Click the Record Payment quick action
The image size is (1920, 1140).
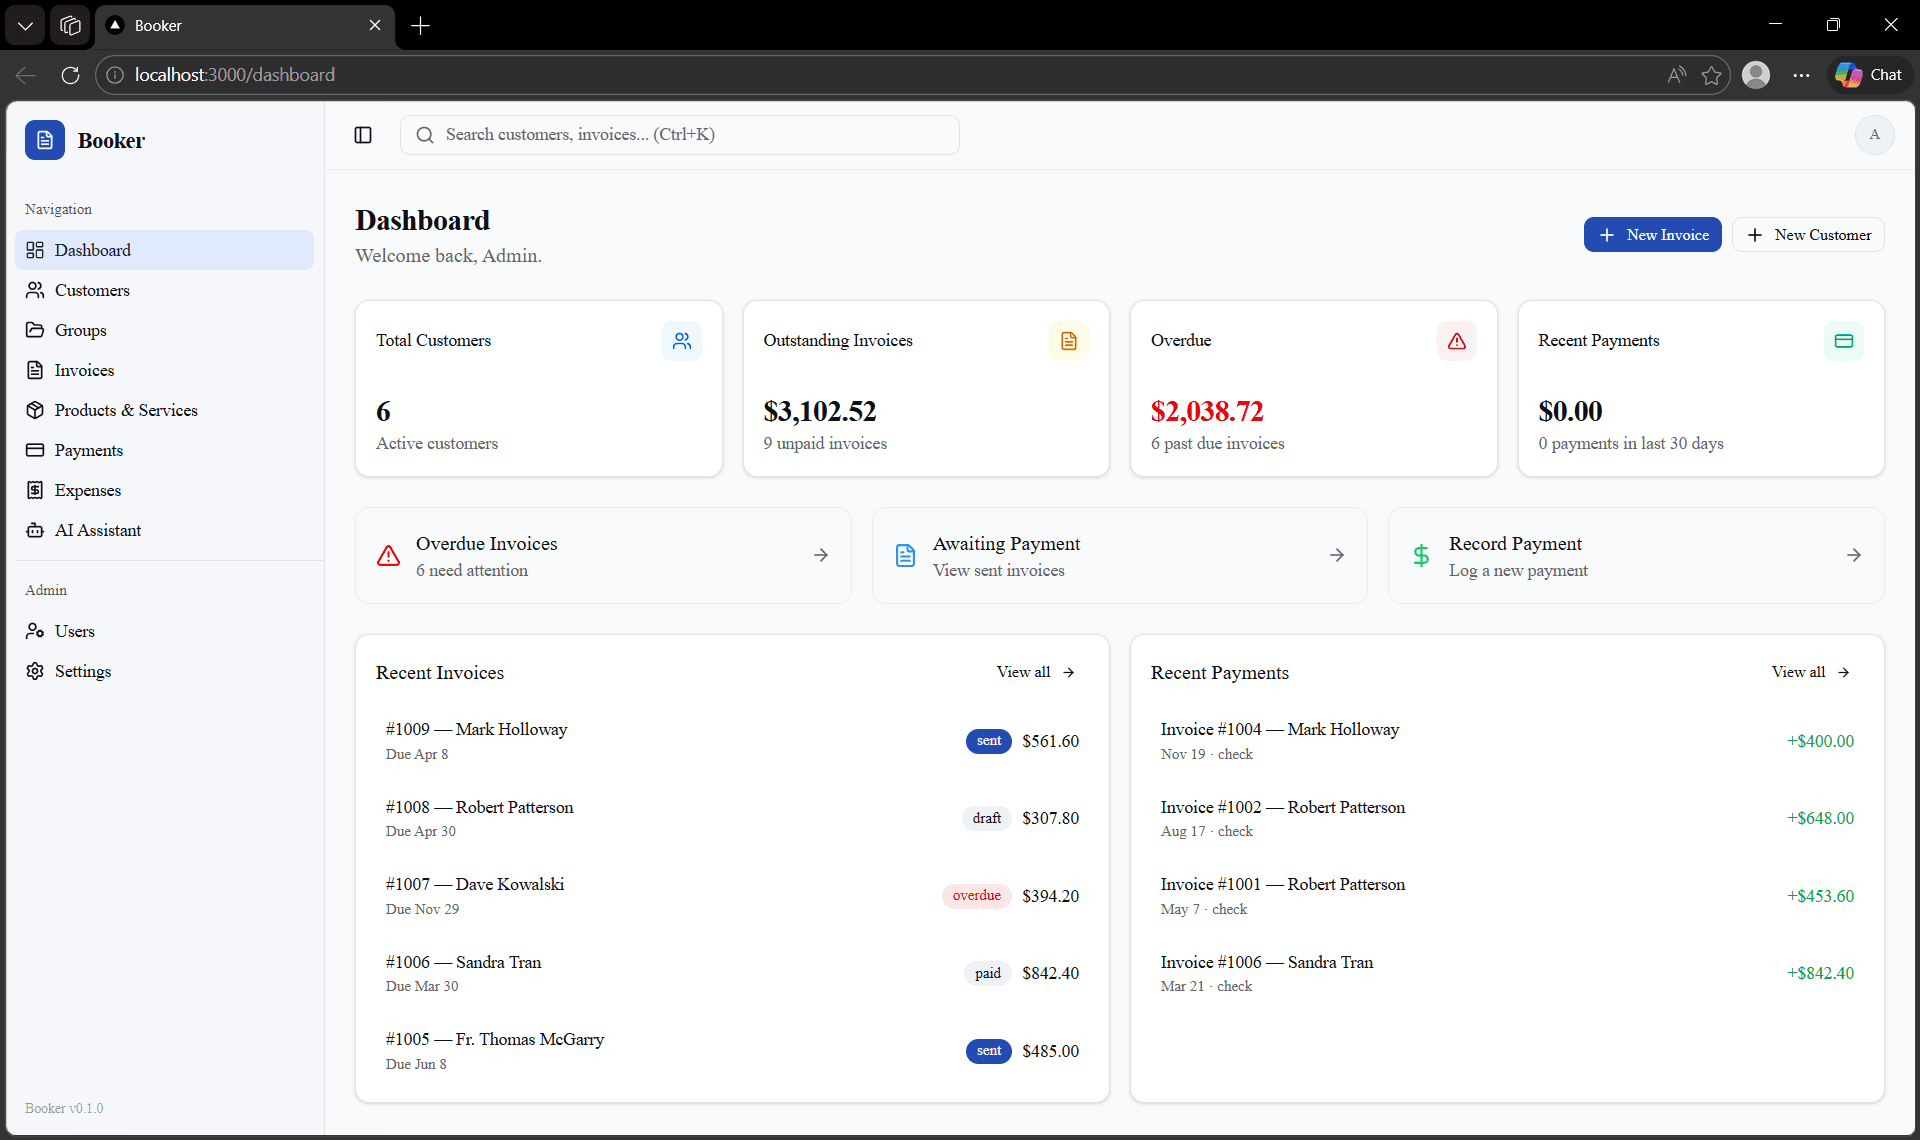tap(1635, 555)
